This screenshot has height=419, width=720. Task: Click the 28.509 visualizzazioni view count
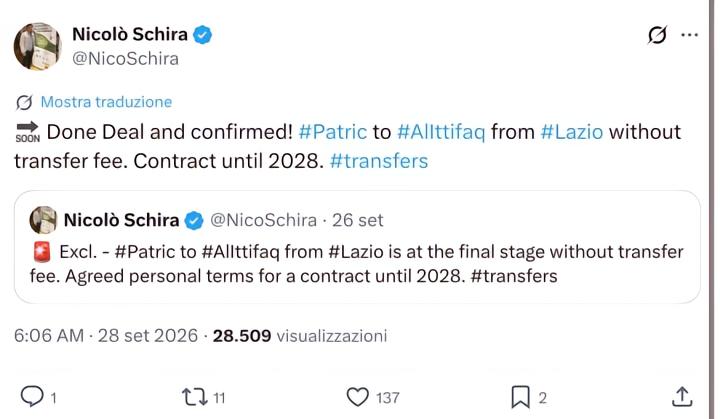[299, 336]
